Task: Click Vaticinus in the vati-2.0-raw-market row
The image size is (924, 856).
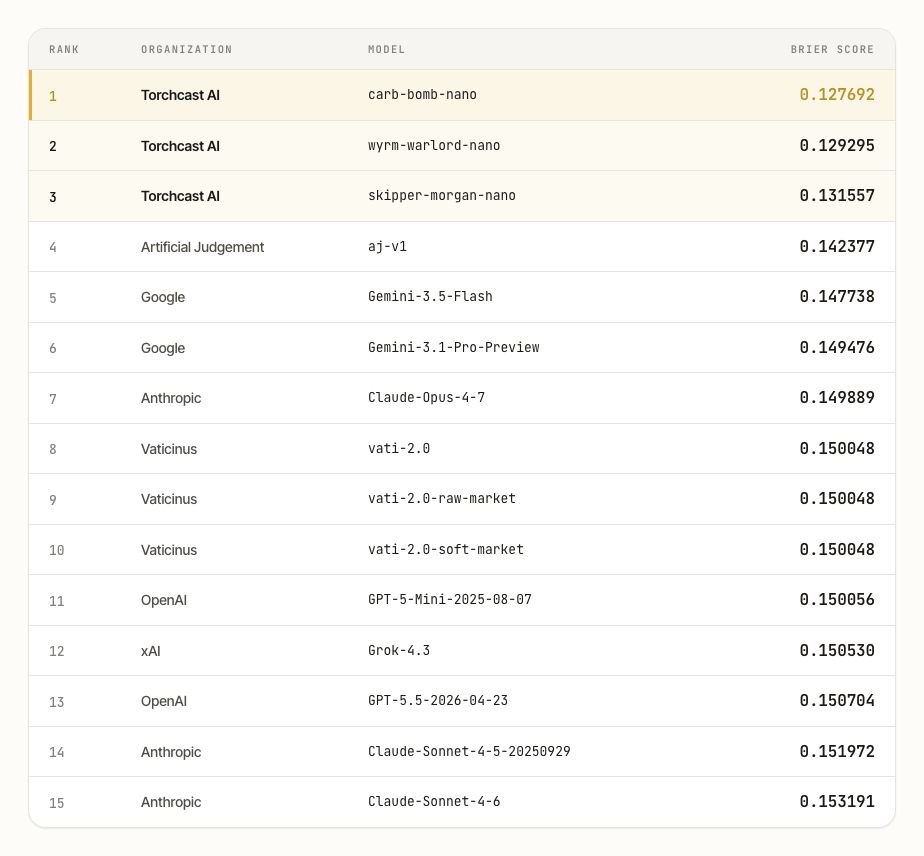Action: pyautogui.click(x=169, y=500)
